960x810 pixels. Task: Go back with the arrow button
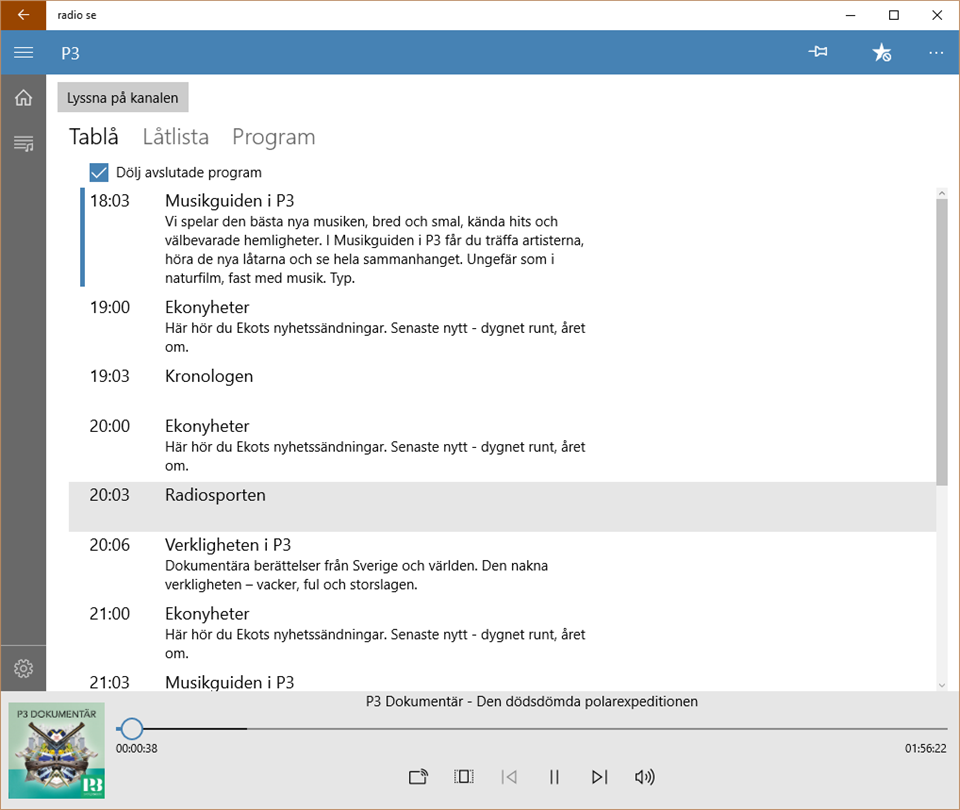pos(23,15)
